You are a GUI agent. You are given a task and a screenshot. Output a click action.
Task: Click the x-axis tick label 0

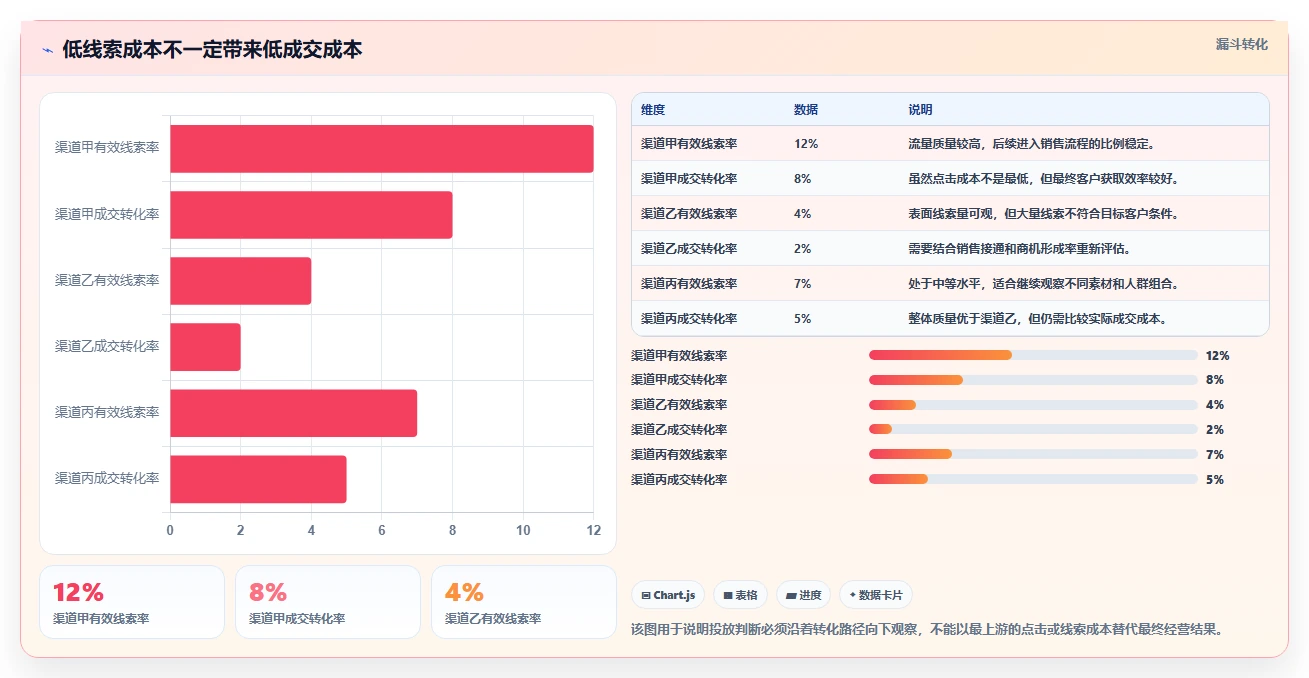click(x=170, y=530)
